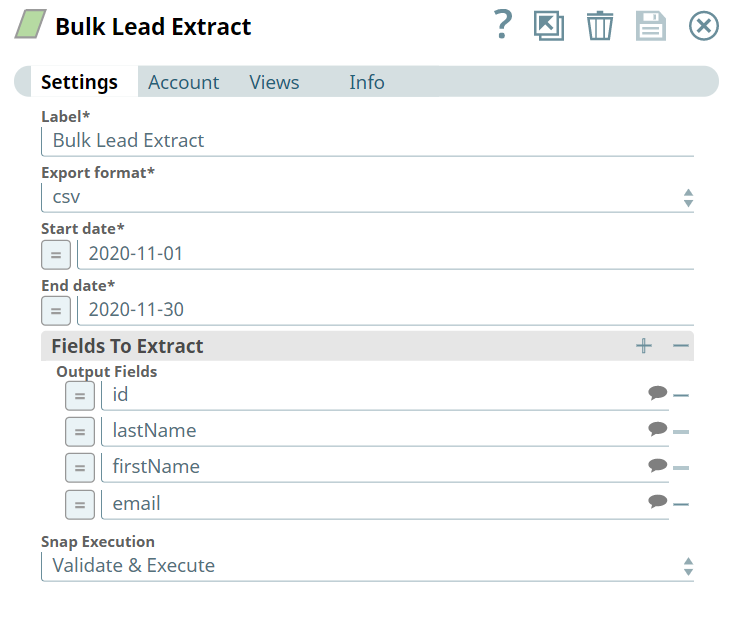
Task: Click the Bulk Lead Extract title
Action: click(x=153, y=27)
